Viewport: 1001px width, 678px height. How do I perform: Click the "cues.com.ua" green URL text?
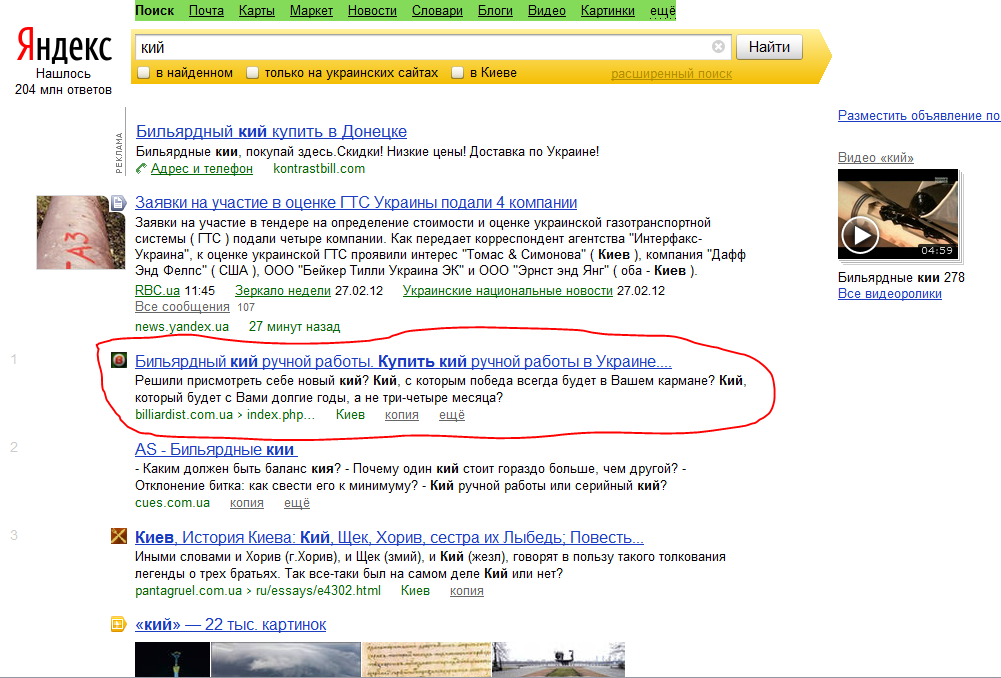pos(172,503)
